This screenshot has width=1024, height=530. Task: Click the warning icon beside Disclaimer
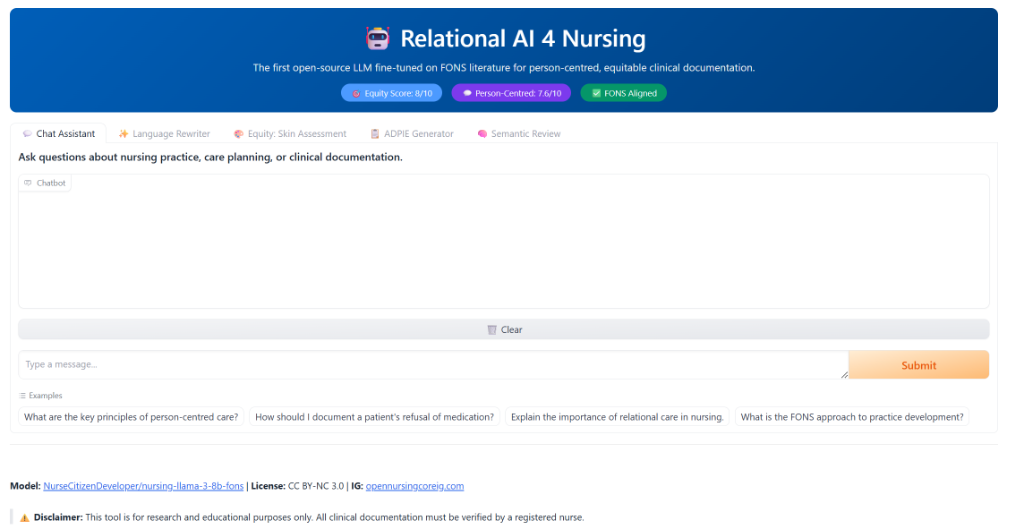tap(25, 518)
